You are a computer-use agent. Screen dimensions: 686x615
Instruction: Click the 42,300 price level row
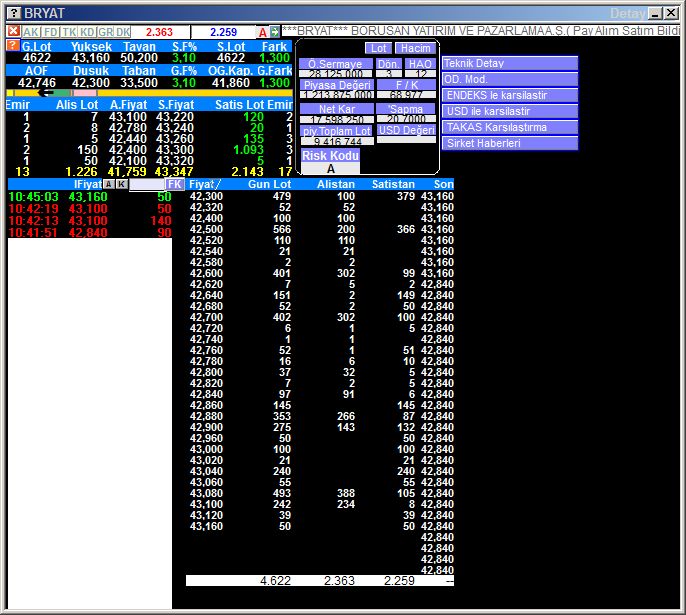click(x=321, y=196)
